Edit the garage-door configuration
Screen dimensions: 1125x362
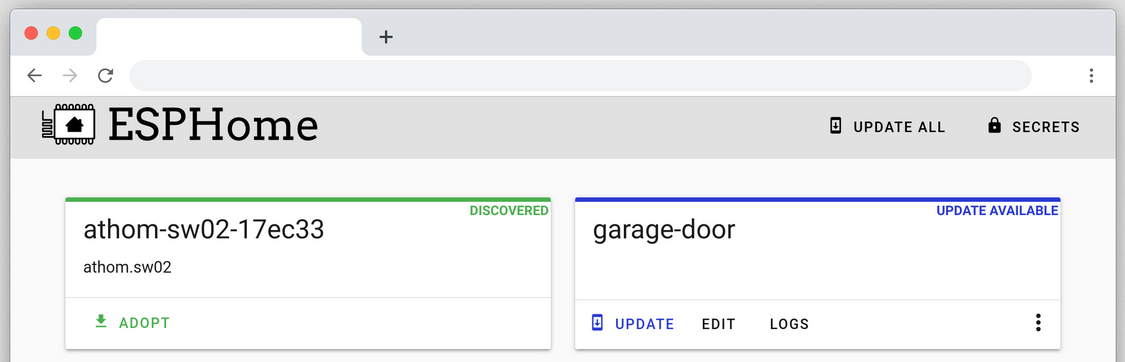[718, 324]
